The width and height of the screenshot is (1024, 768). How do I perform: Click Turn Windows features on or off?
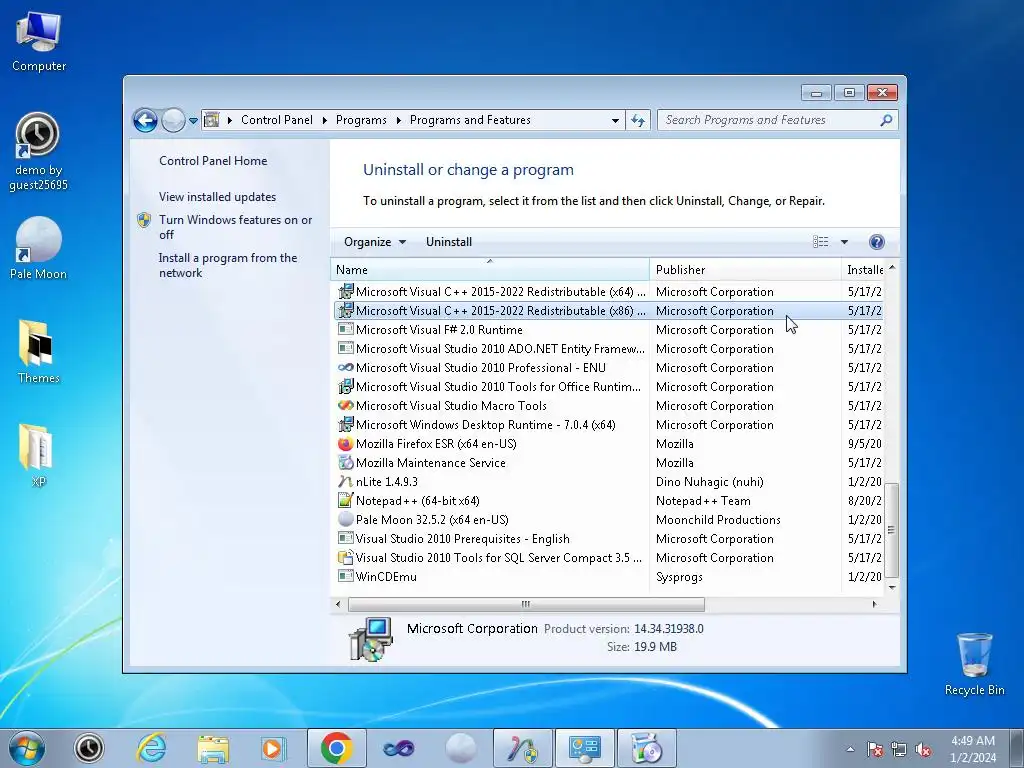(x=235, y=227)
